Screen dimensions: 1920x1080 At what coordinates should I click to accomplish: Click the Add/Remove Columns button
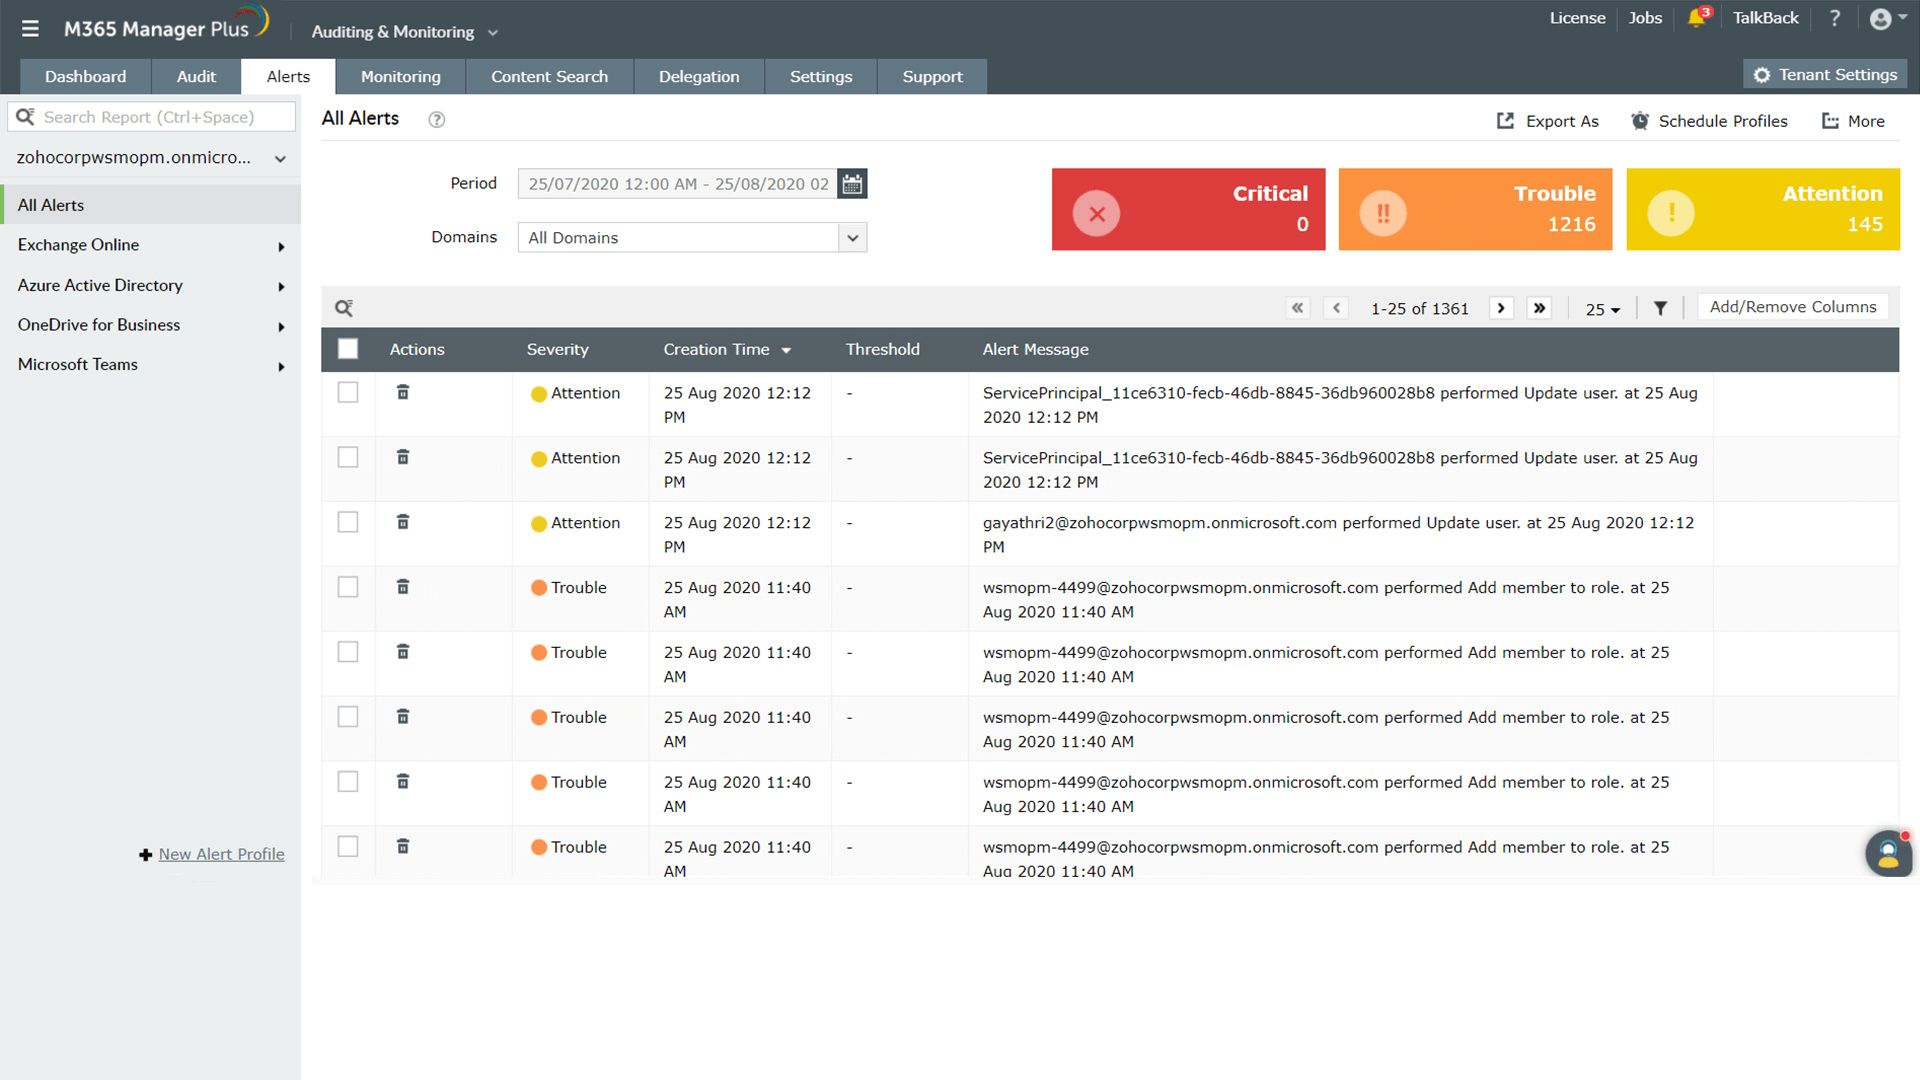click(x=1792, y=307)
